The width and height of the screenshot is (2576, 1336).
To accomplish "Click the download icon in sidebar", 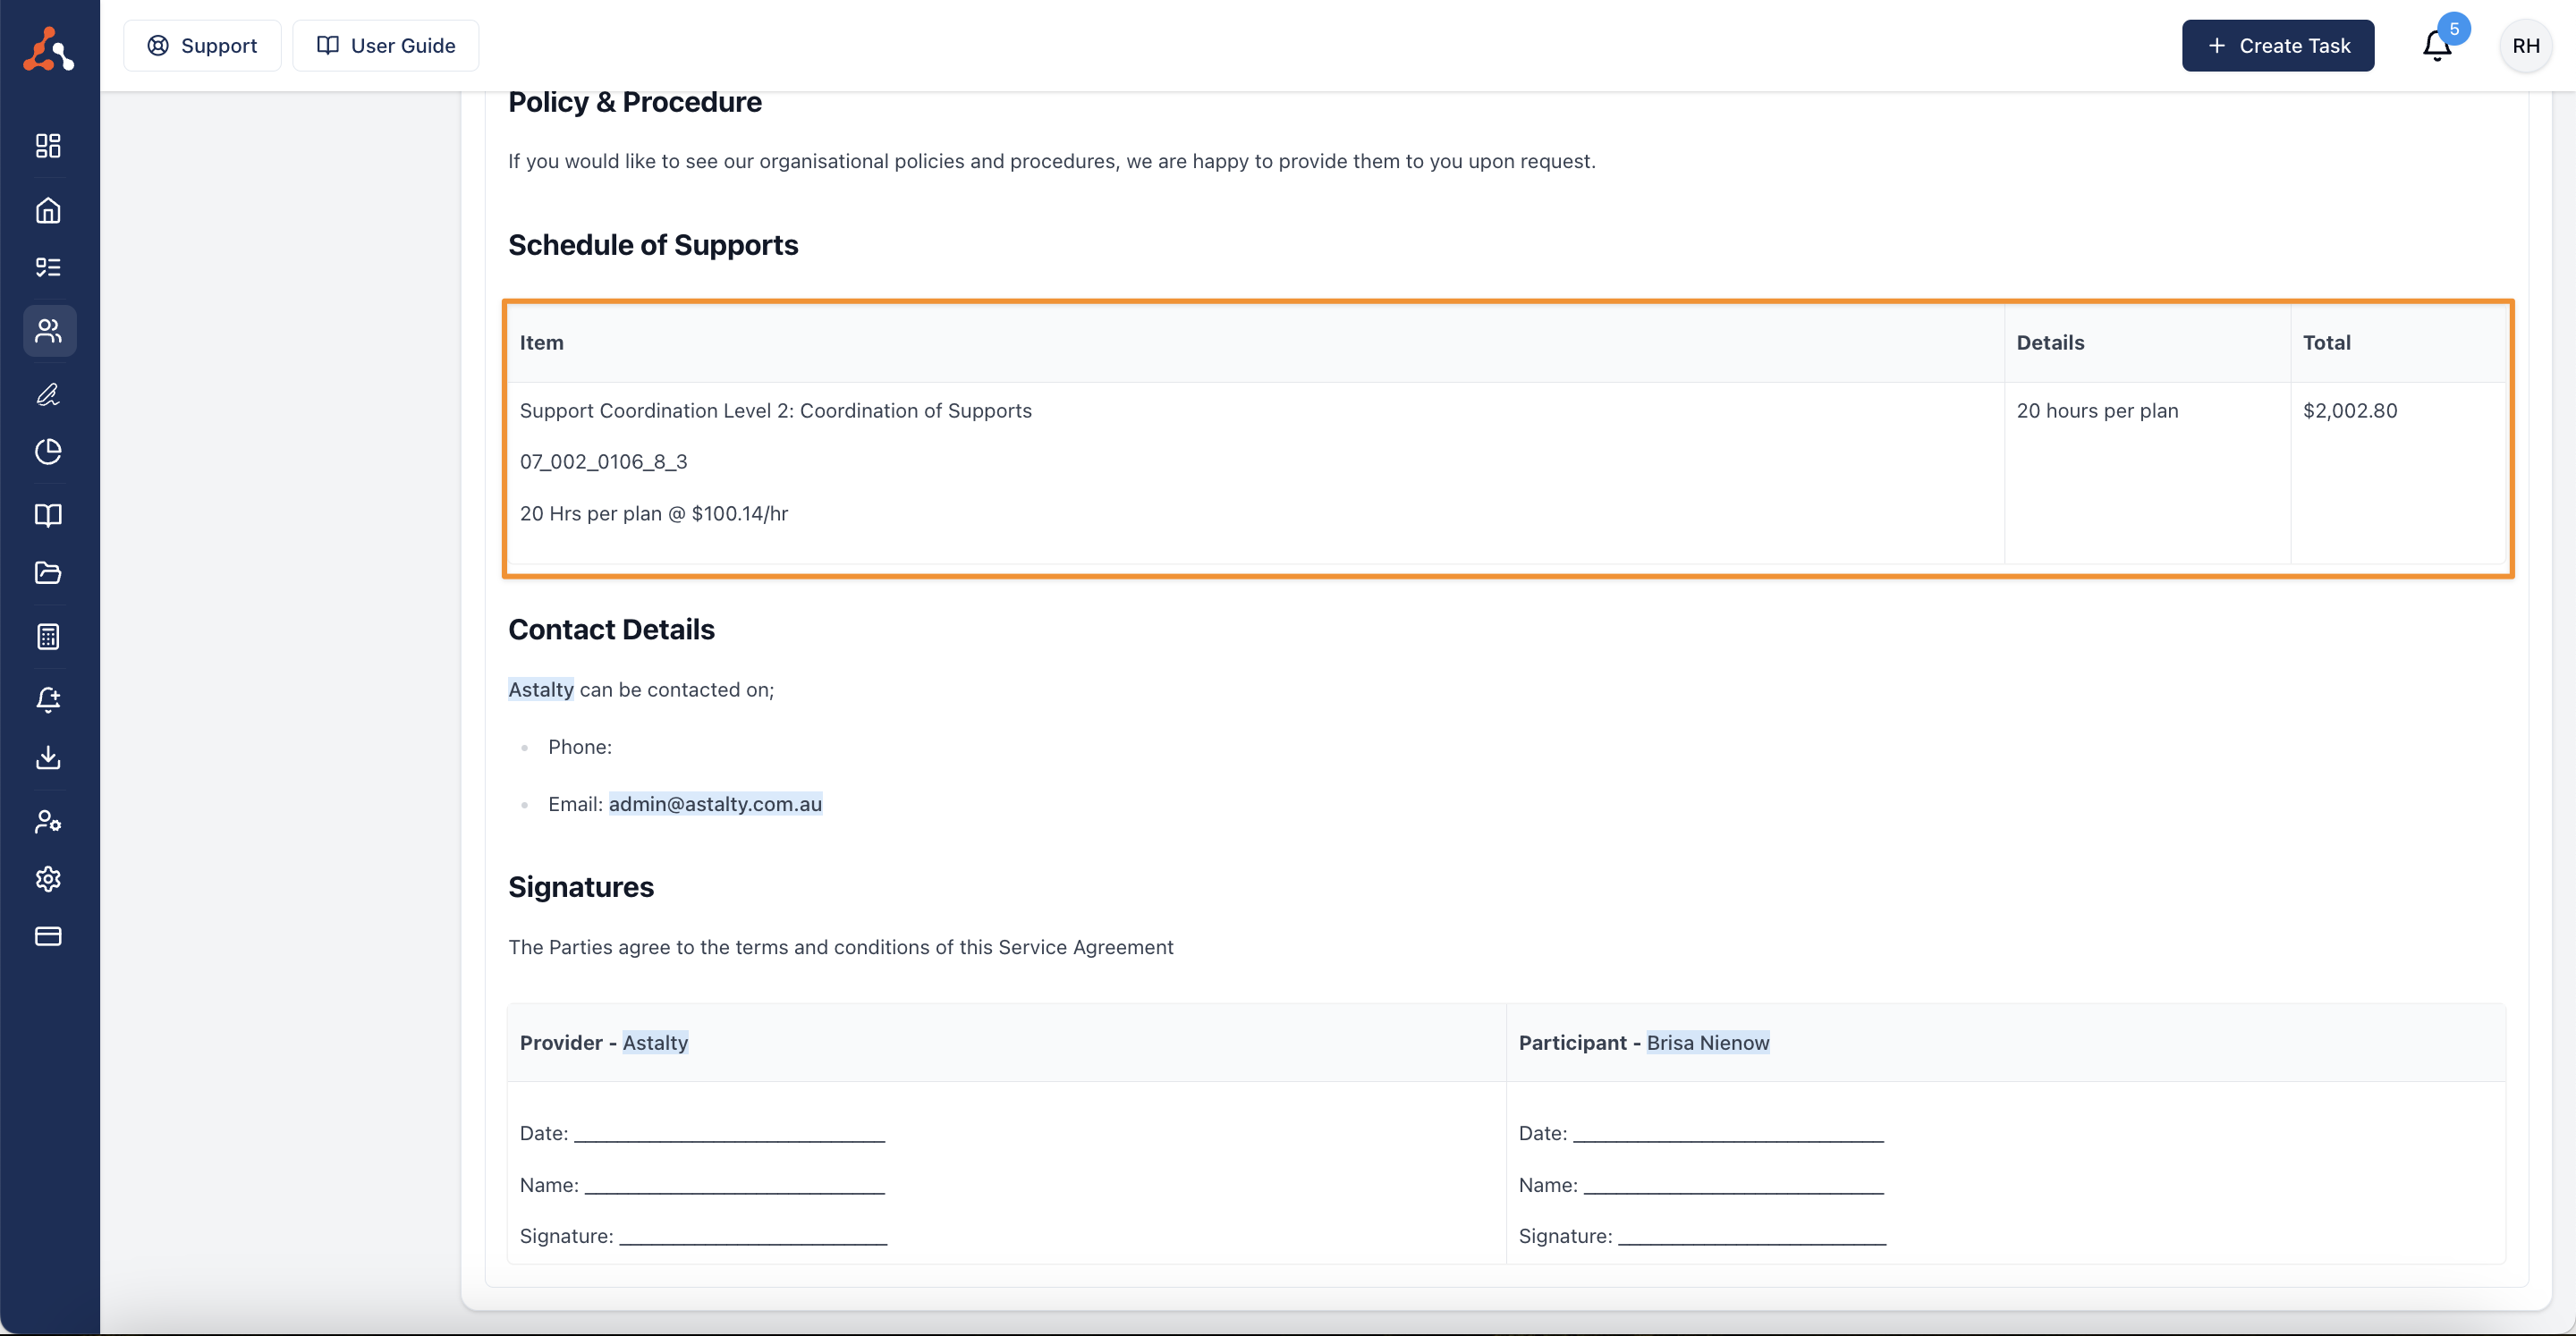I will (48, 757).
